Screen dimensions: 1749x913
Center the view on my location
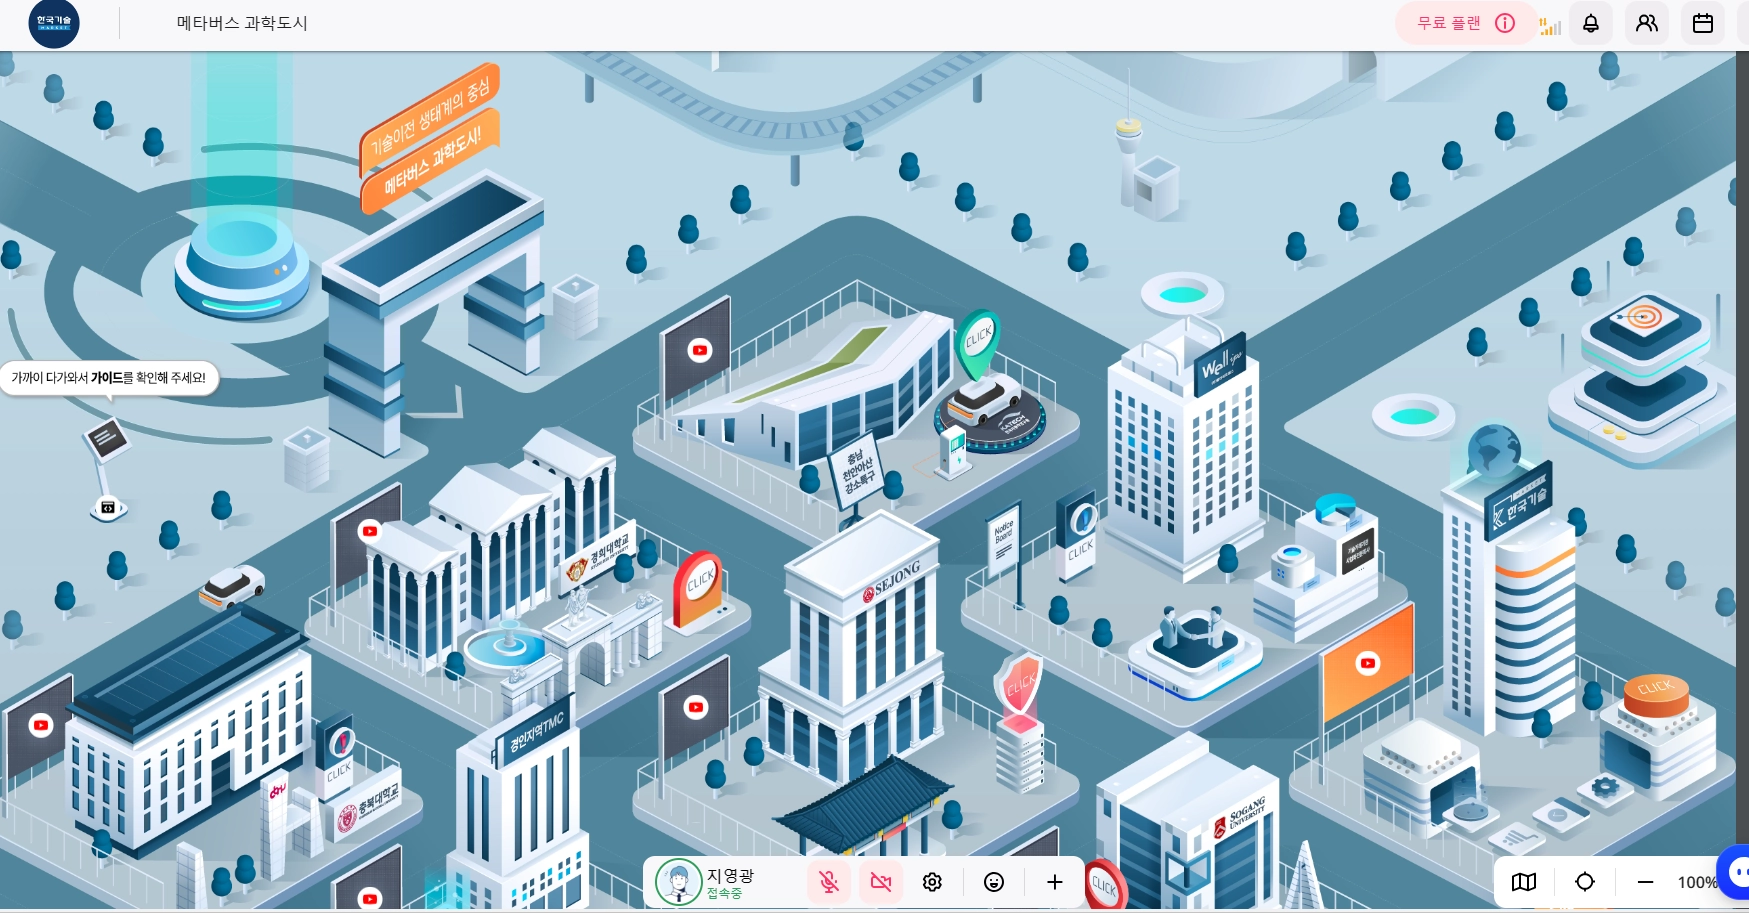[x=1585, y=882]
